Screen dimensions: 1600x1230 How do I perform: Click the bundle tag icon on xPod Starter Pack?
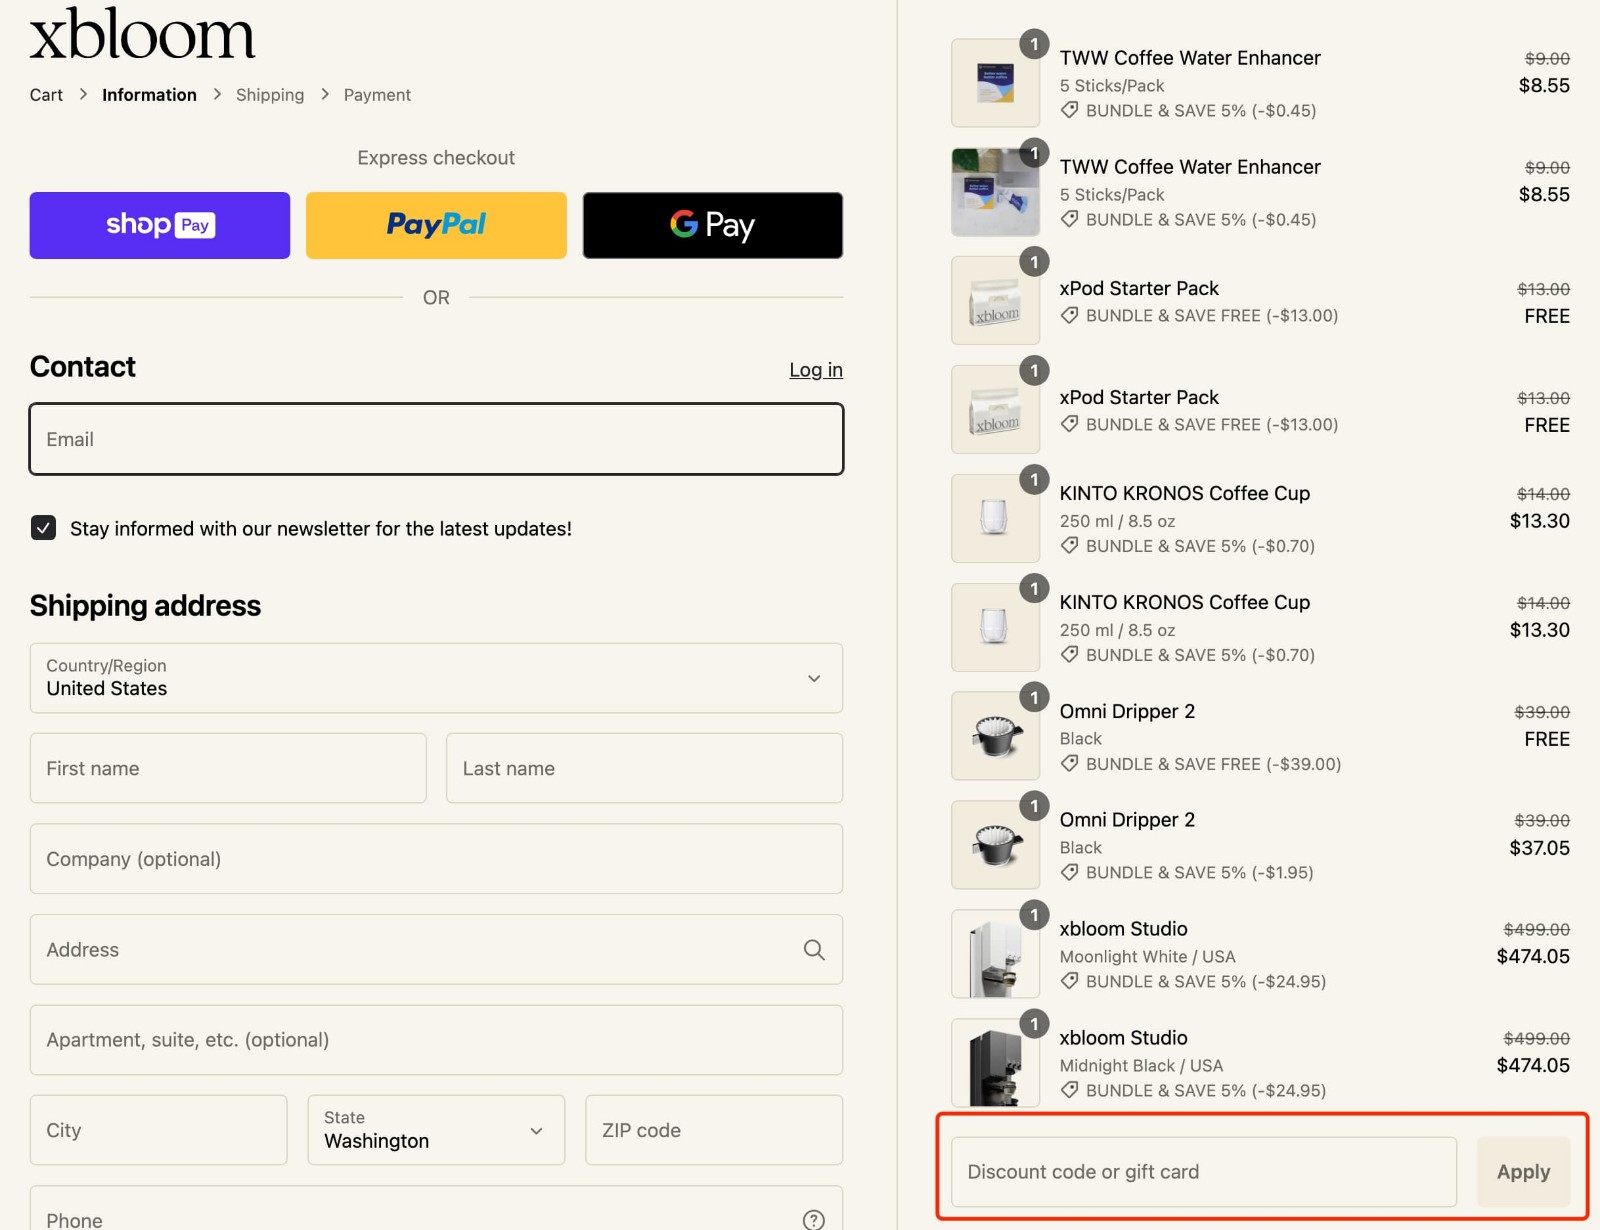tap(1069, 315)
